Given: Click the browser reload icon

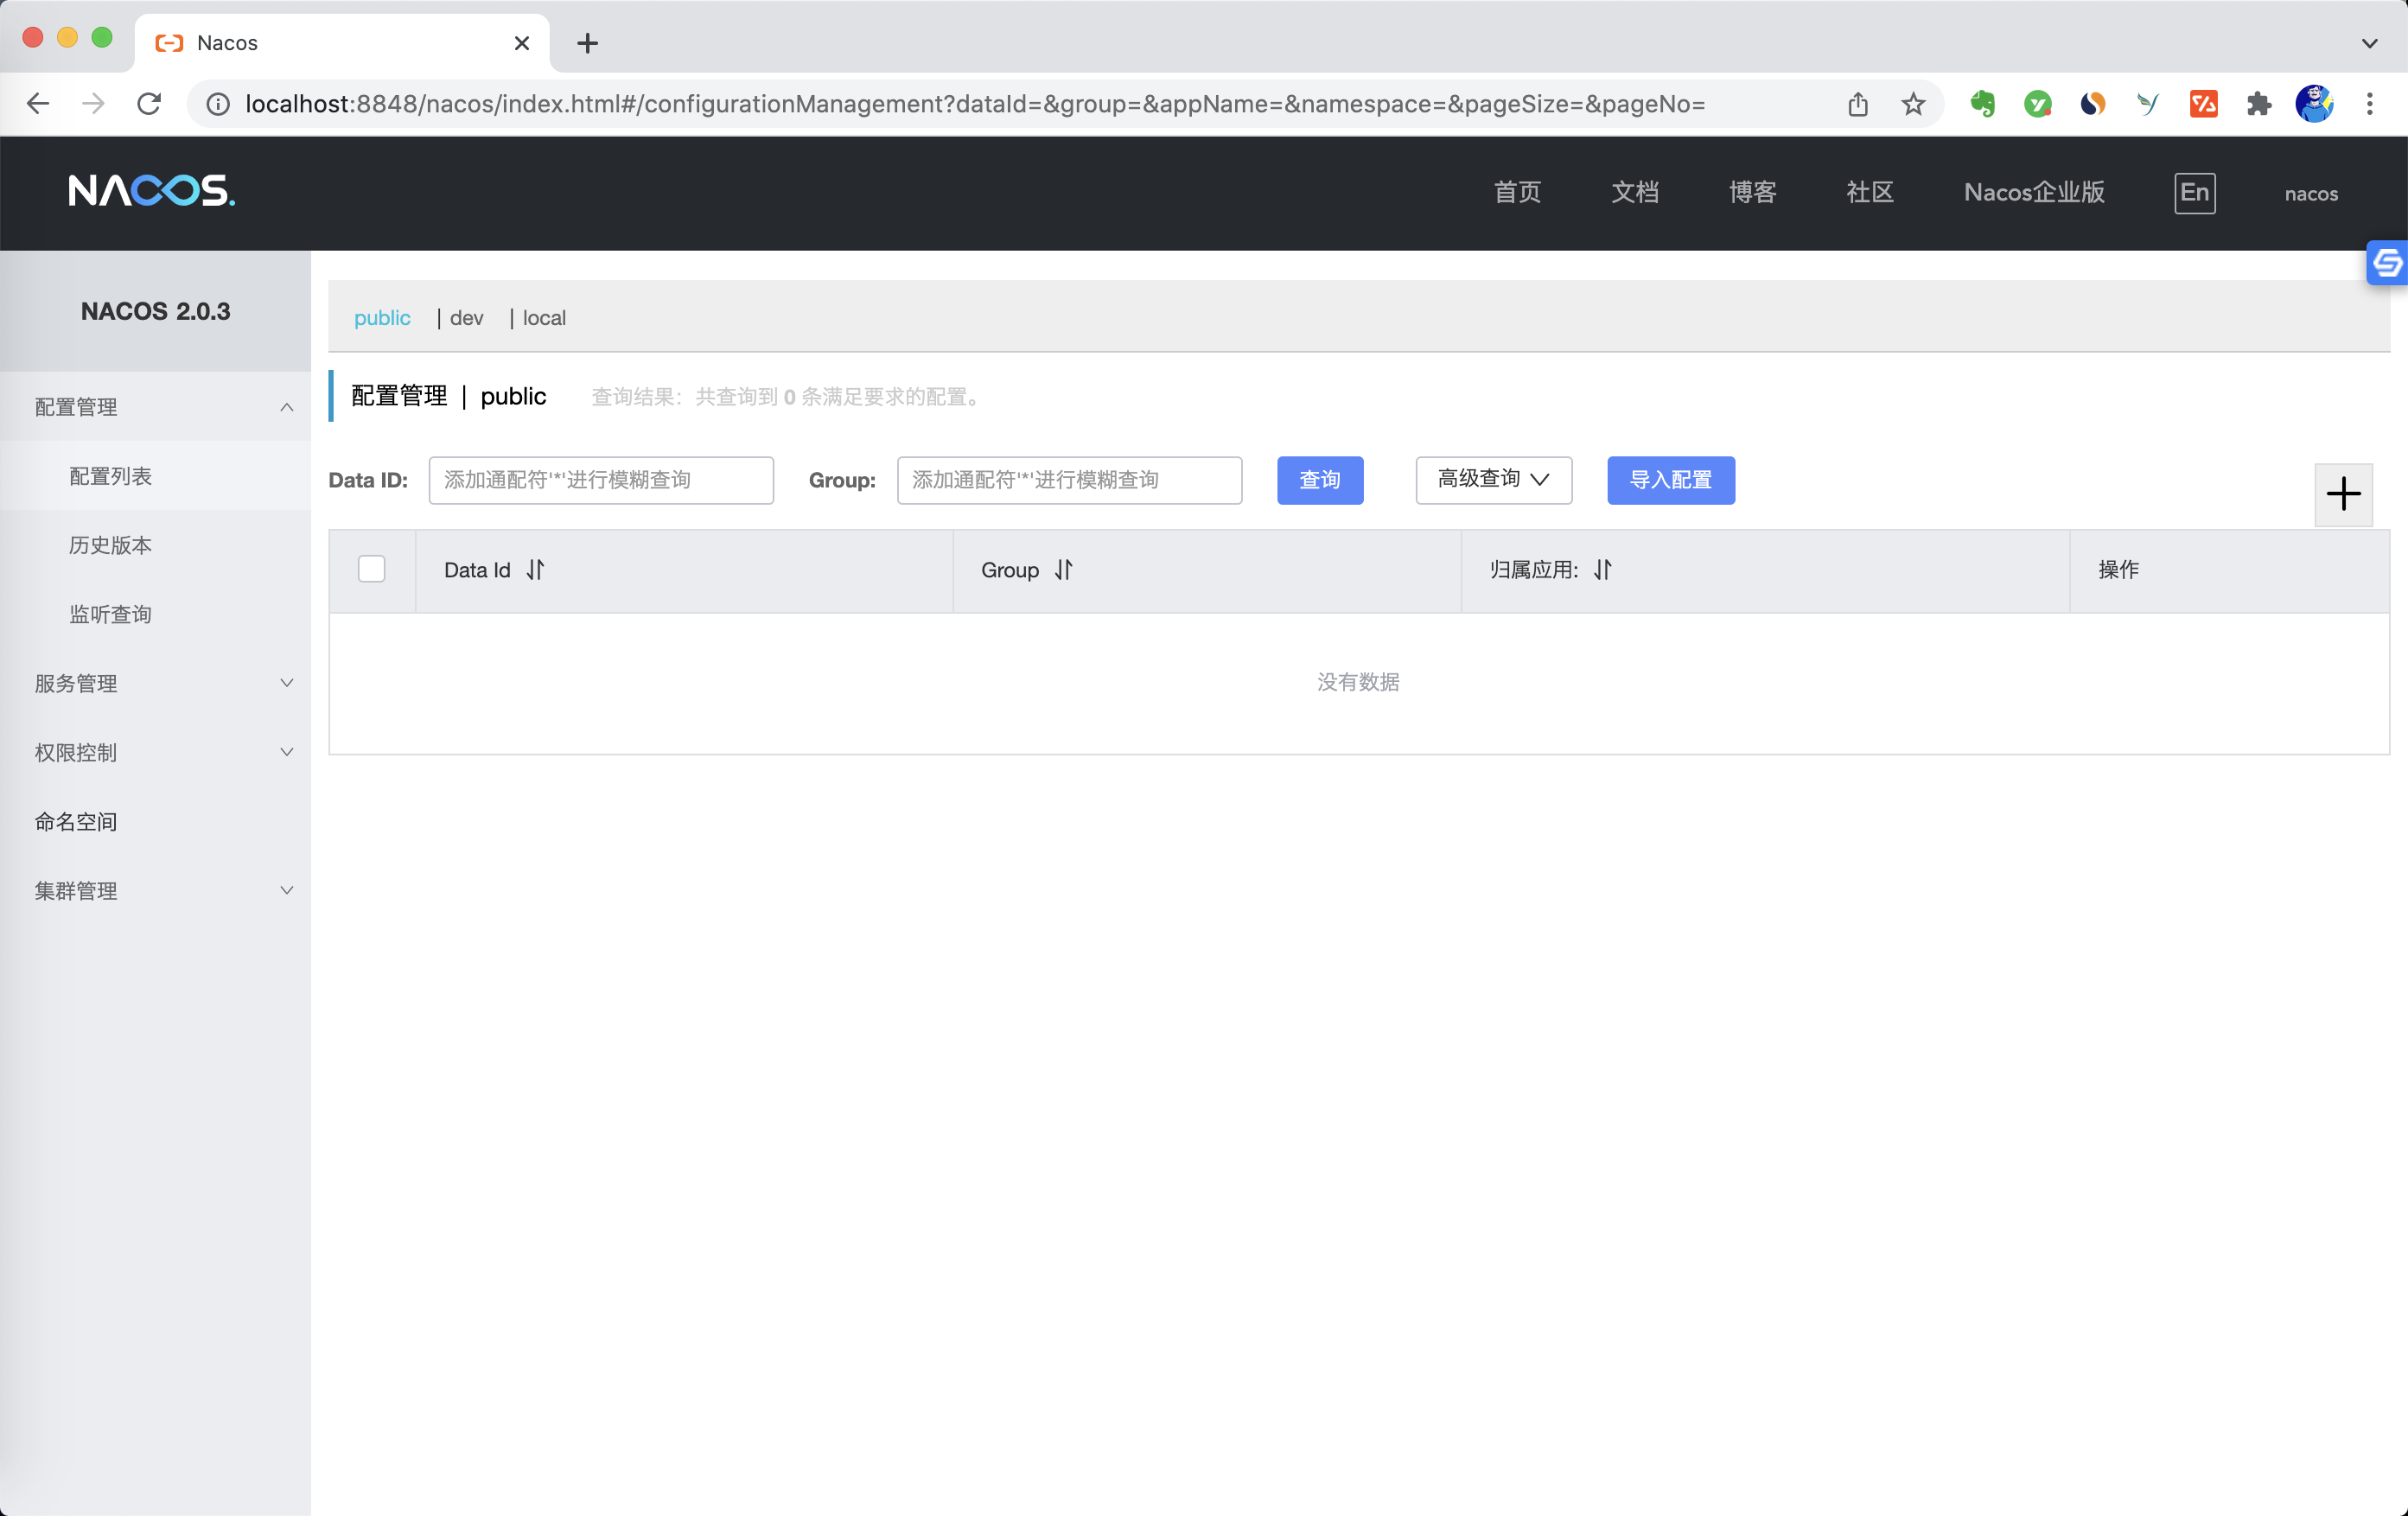Looking at the screenshot, I should point(149,104).
